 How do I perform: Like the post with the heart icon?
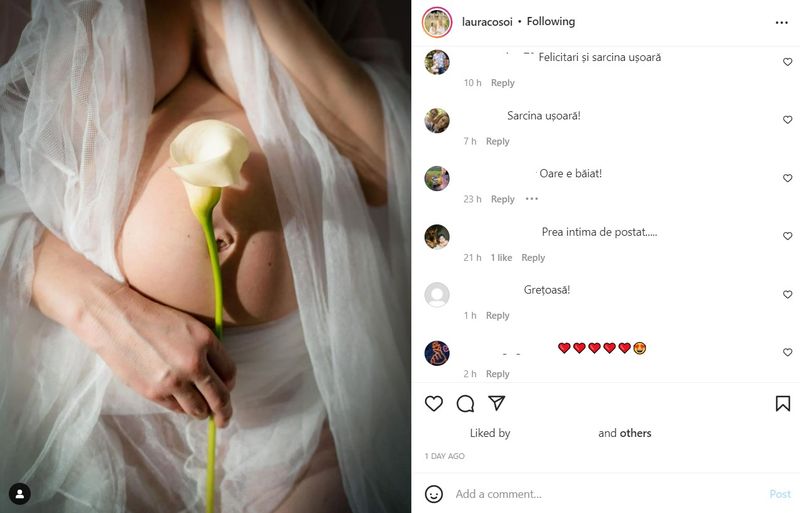coord(434,404)
